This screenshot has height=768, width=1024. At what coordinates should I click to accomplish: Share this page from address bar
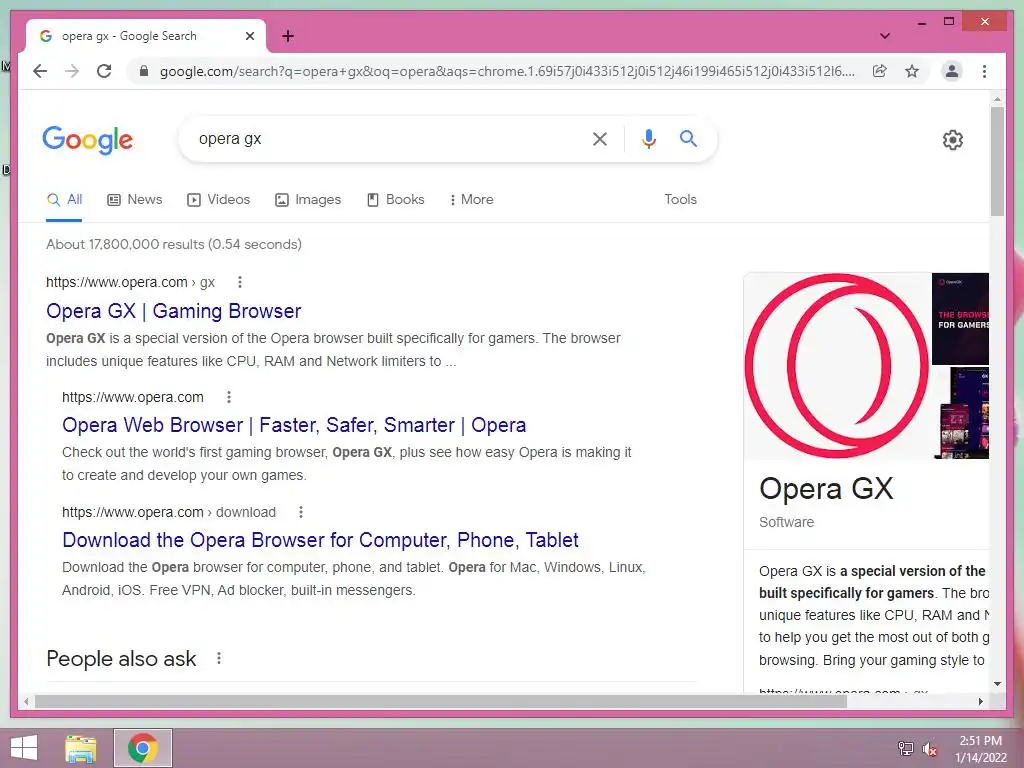(x=880, y=71)
